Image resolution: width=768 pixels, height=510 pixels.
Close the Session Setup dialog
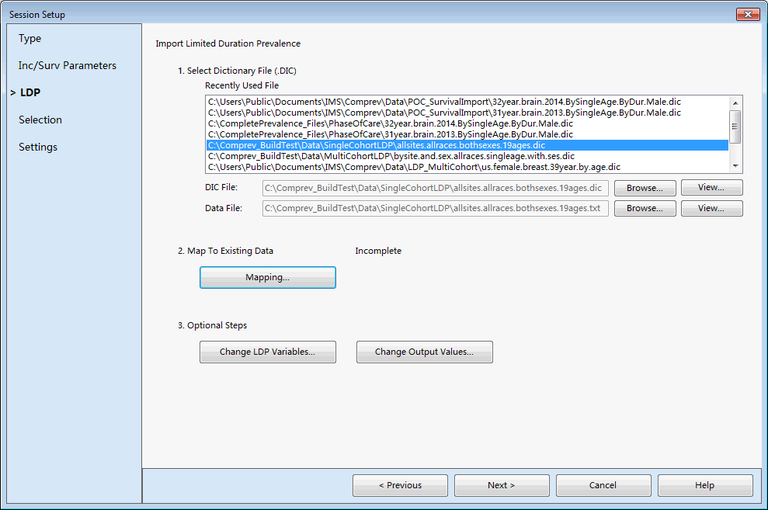pyautogui.click(x=746, y=14)
